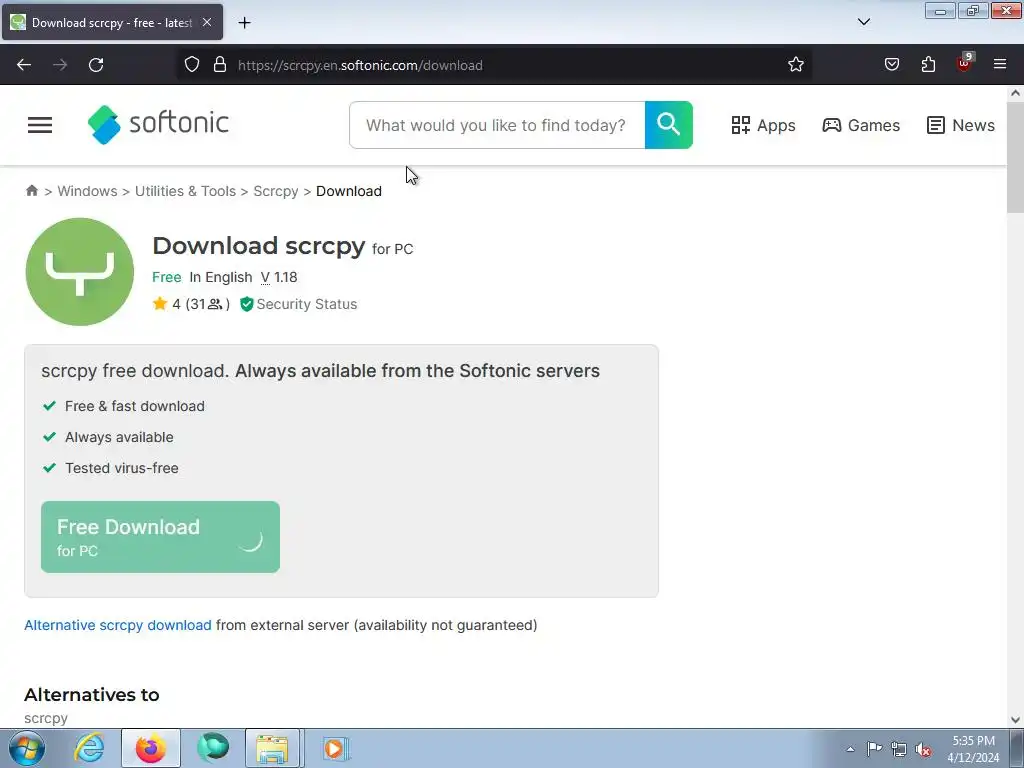Open the Games section
The width and height of the screenshot is (1024, 768).
click(861, 125)
